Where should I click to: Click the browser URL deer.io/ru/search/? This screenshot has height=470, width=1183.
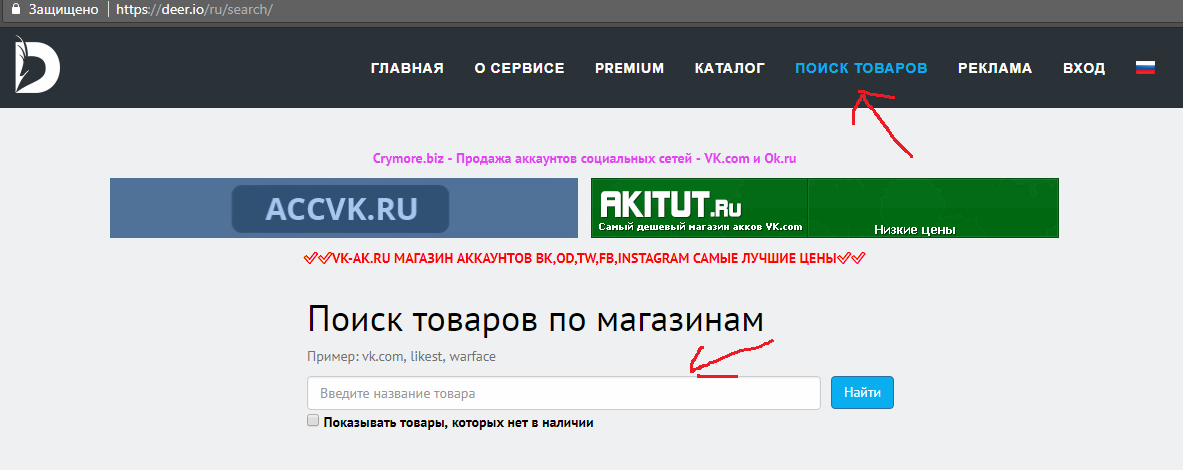pos(194,11)
